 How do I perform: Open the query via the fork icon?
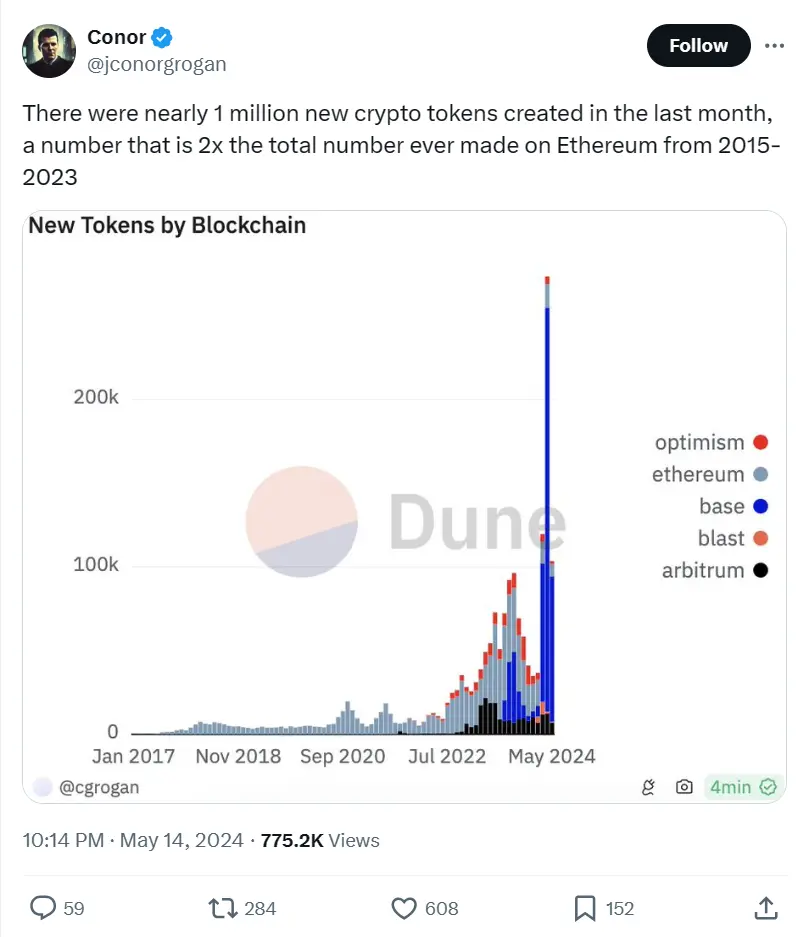(648, 788)
